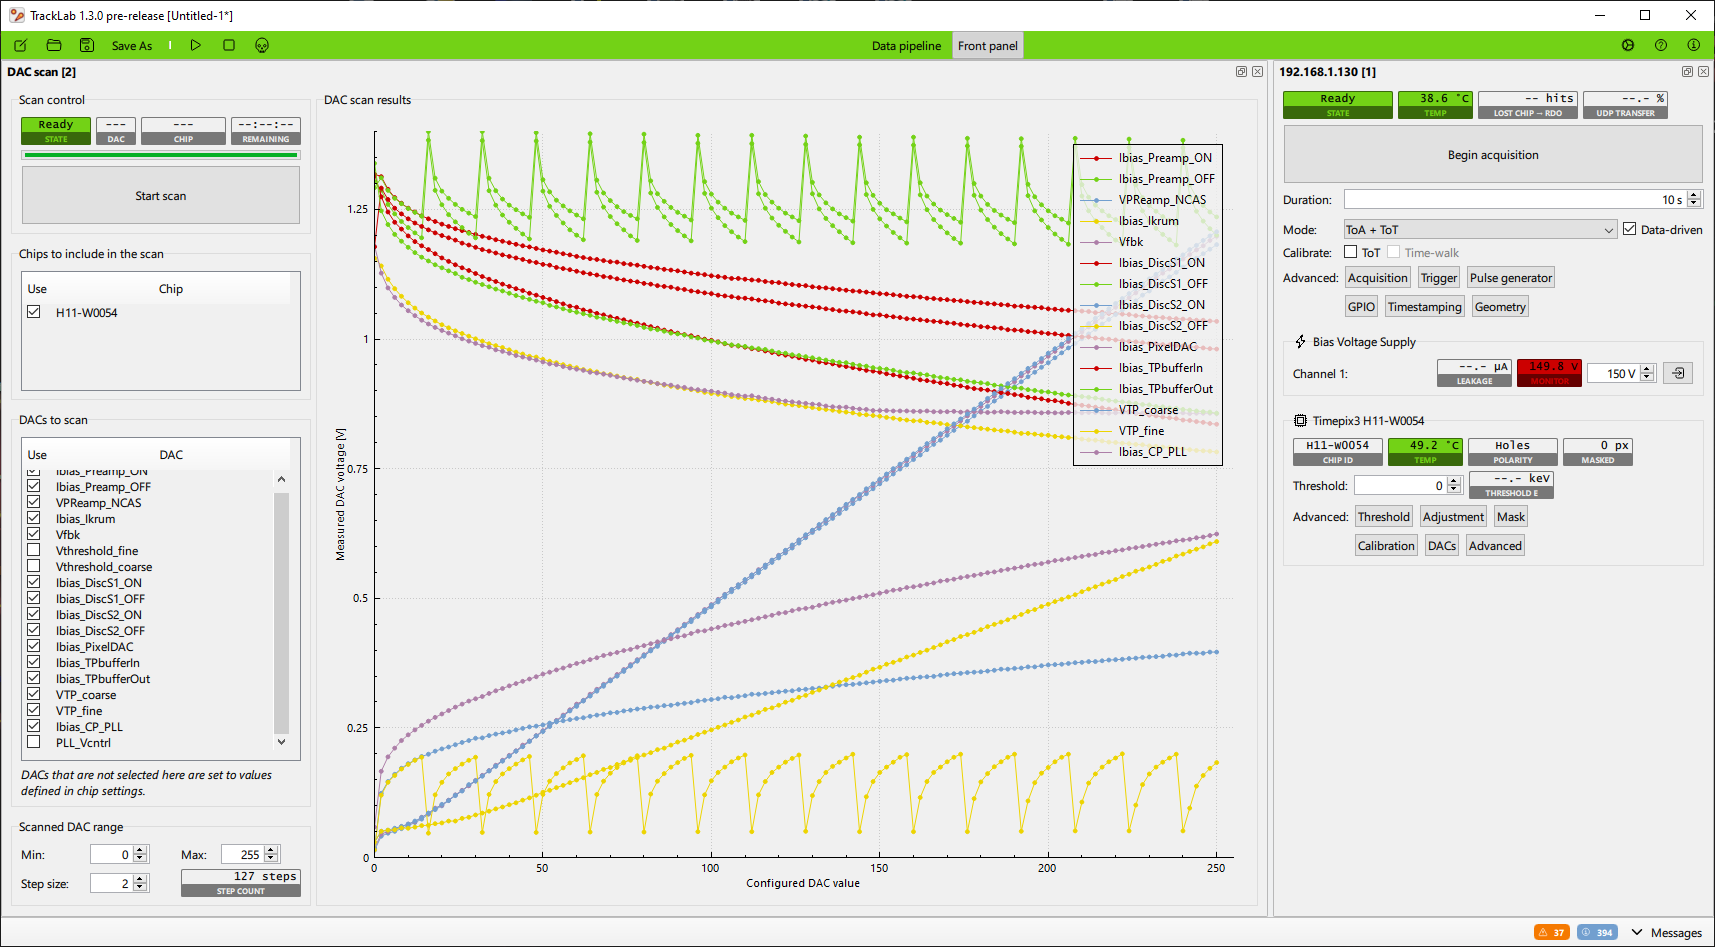The width and height of the screenshot is (1715, 947).
Task: Save project with the floppy disk icon
Action: point(87,45)
